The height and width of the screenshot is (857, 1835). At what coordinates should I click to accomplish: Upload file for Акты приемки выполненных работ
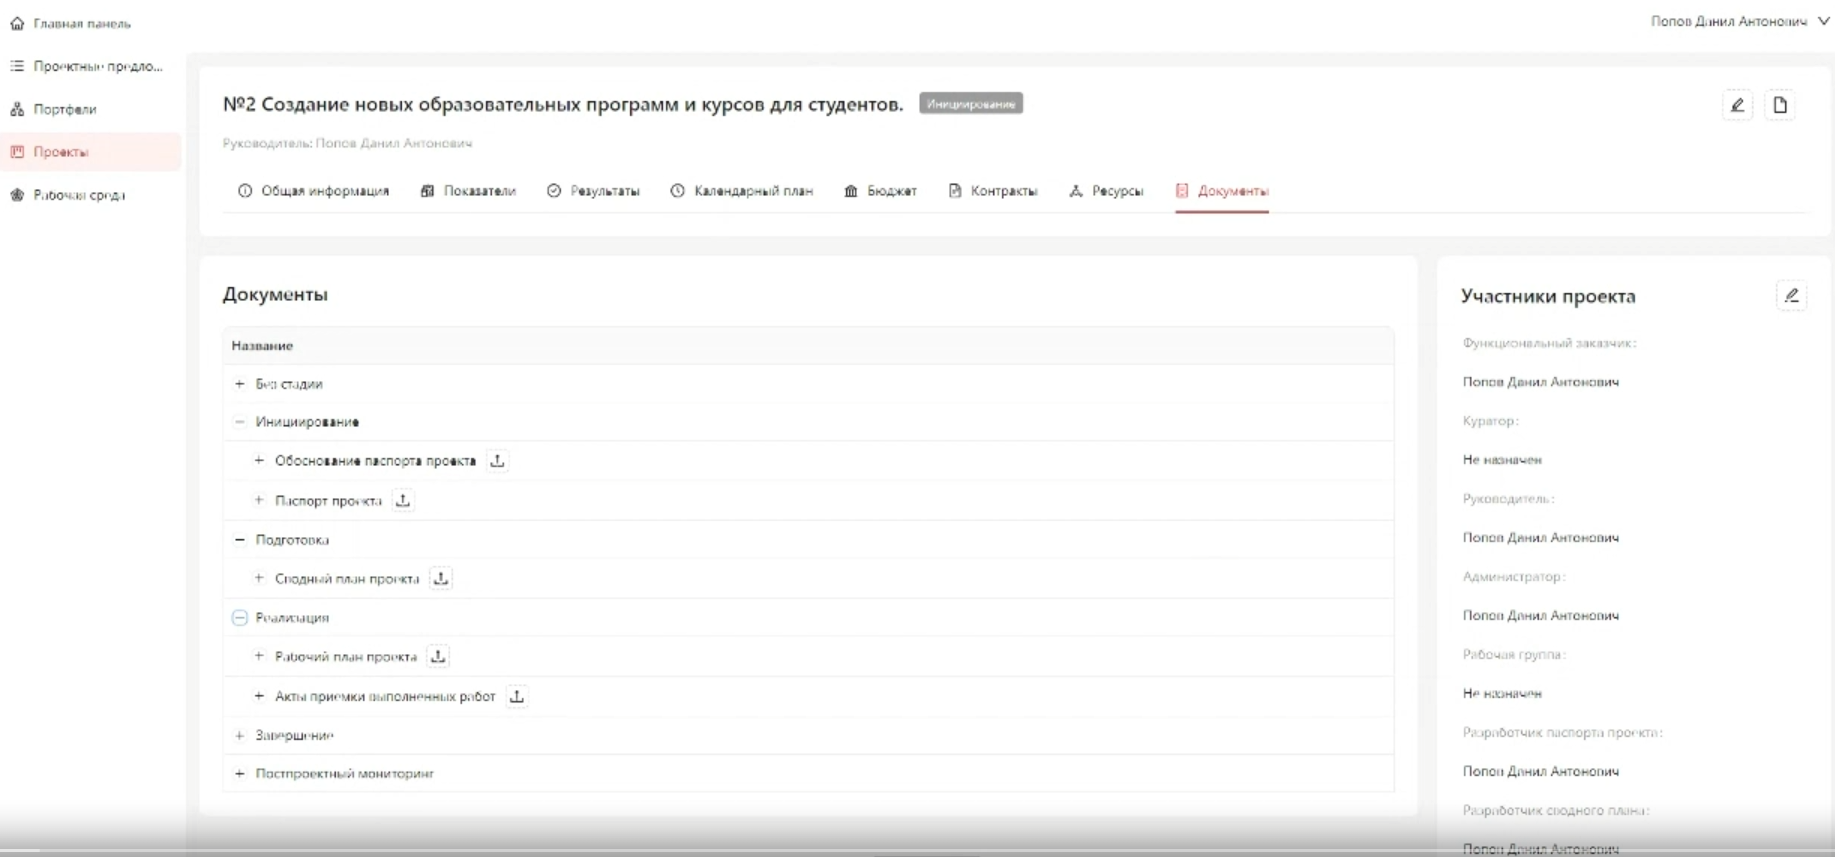[517, 696]
